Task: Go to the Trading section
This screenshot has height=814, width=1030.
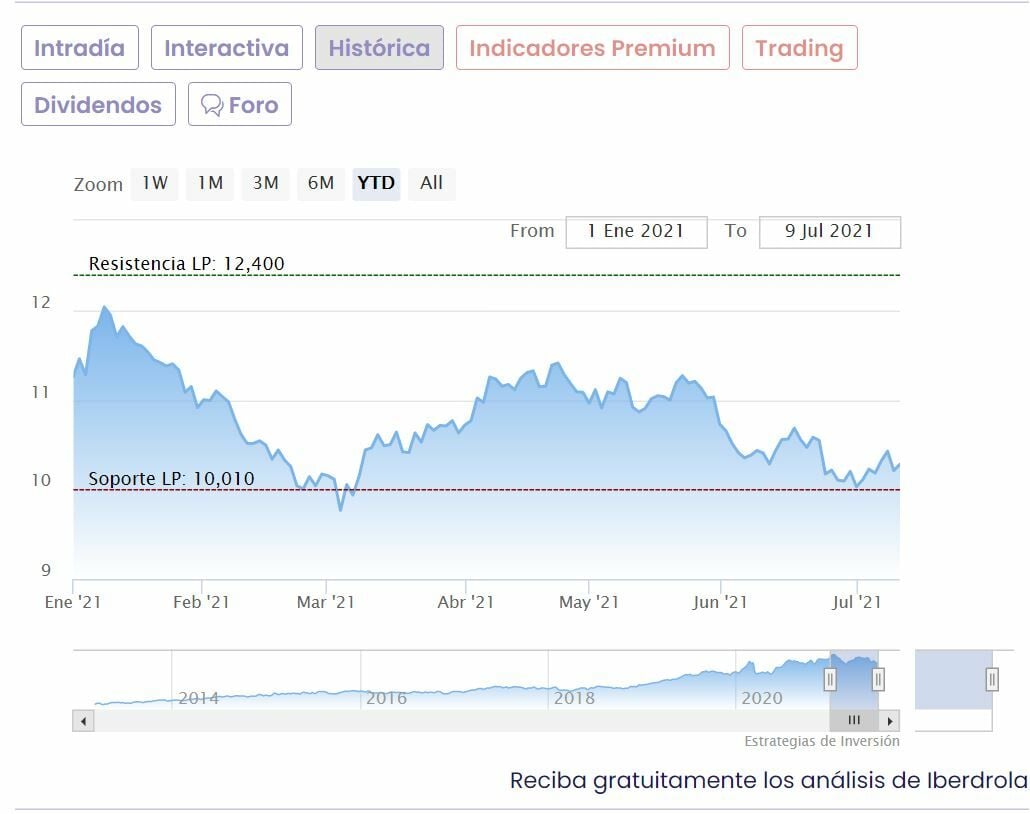Action: coord(799,48)
